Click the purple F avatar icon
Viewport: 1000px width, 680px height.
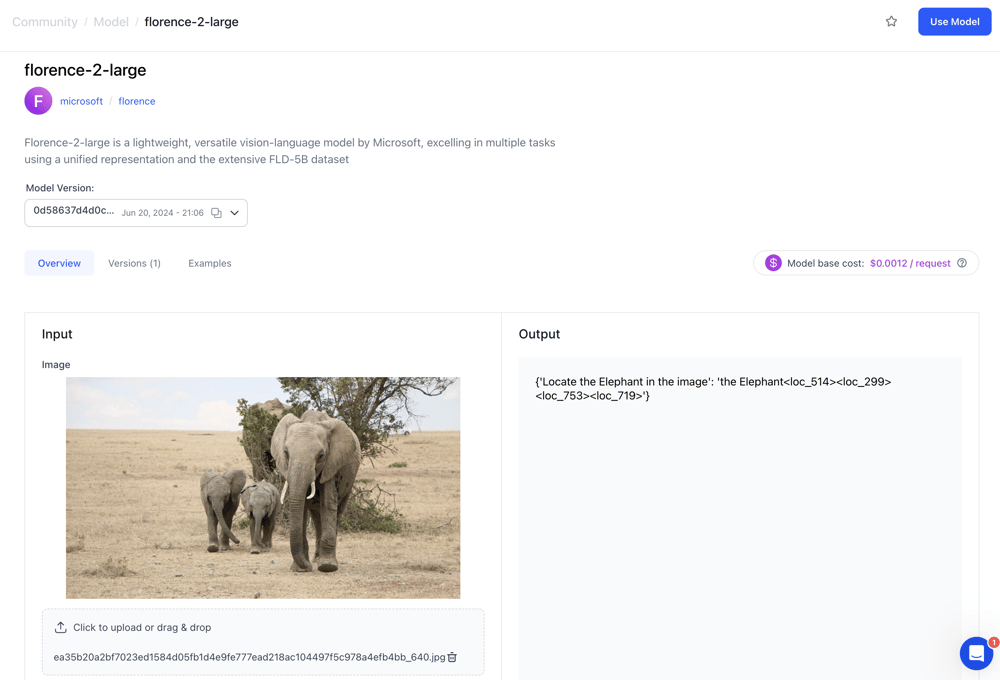tap(38, 101)
